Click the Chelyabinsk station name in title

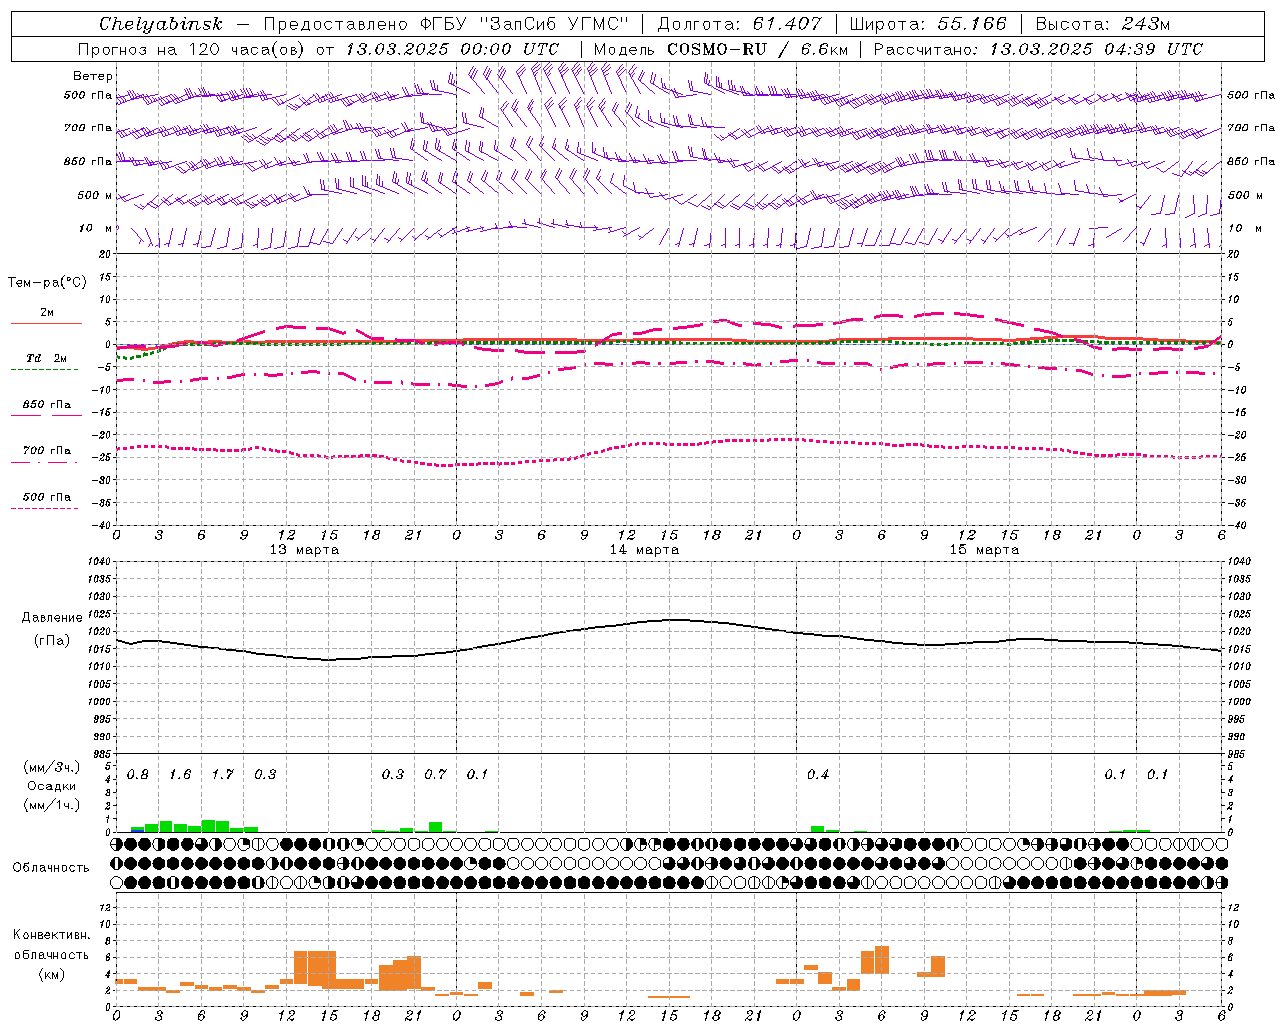tap(161, 24)
